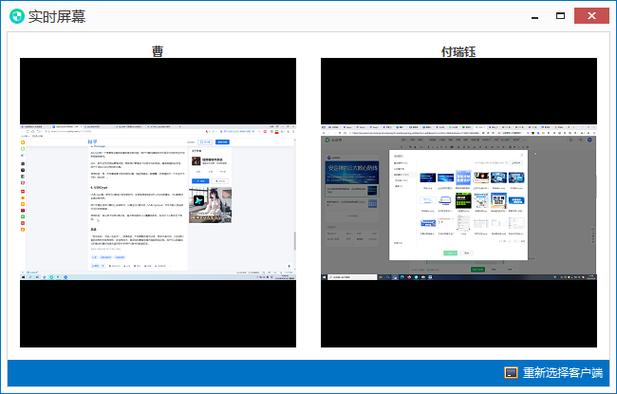This screenshot has width=617, height=394.
Task: Open 曹's live screen thumbnail
Action: [x=158, y=203]
